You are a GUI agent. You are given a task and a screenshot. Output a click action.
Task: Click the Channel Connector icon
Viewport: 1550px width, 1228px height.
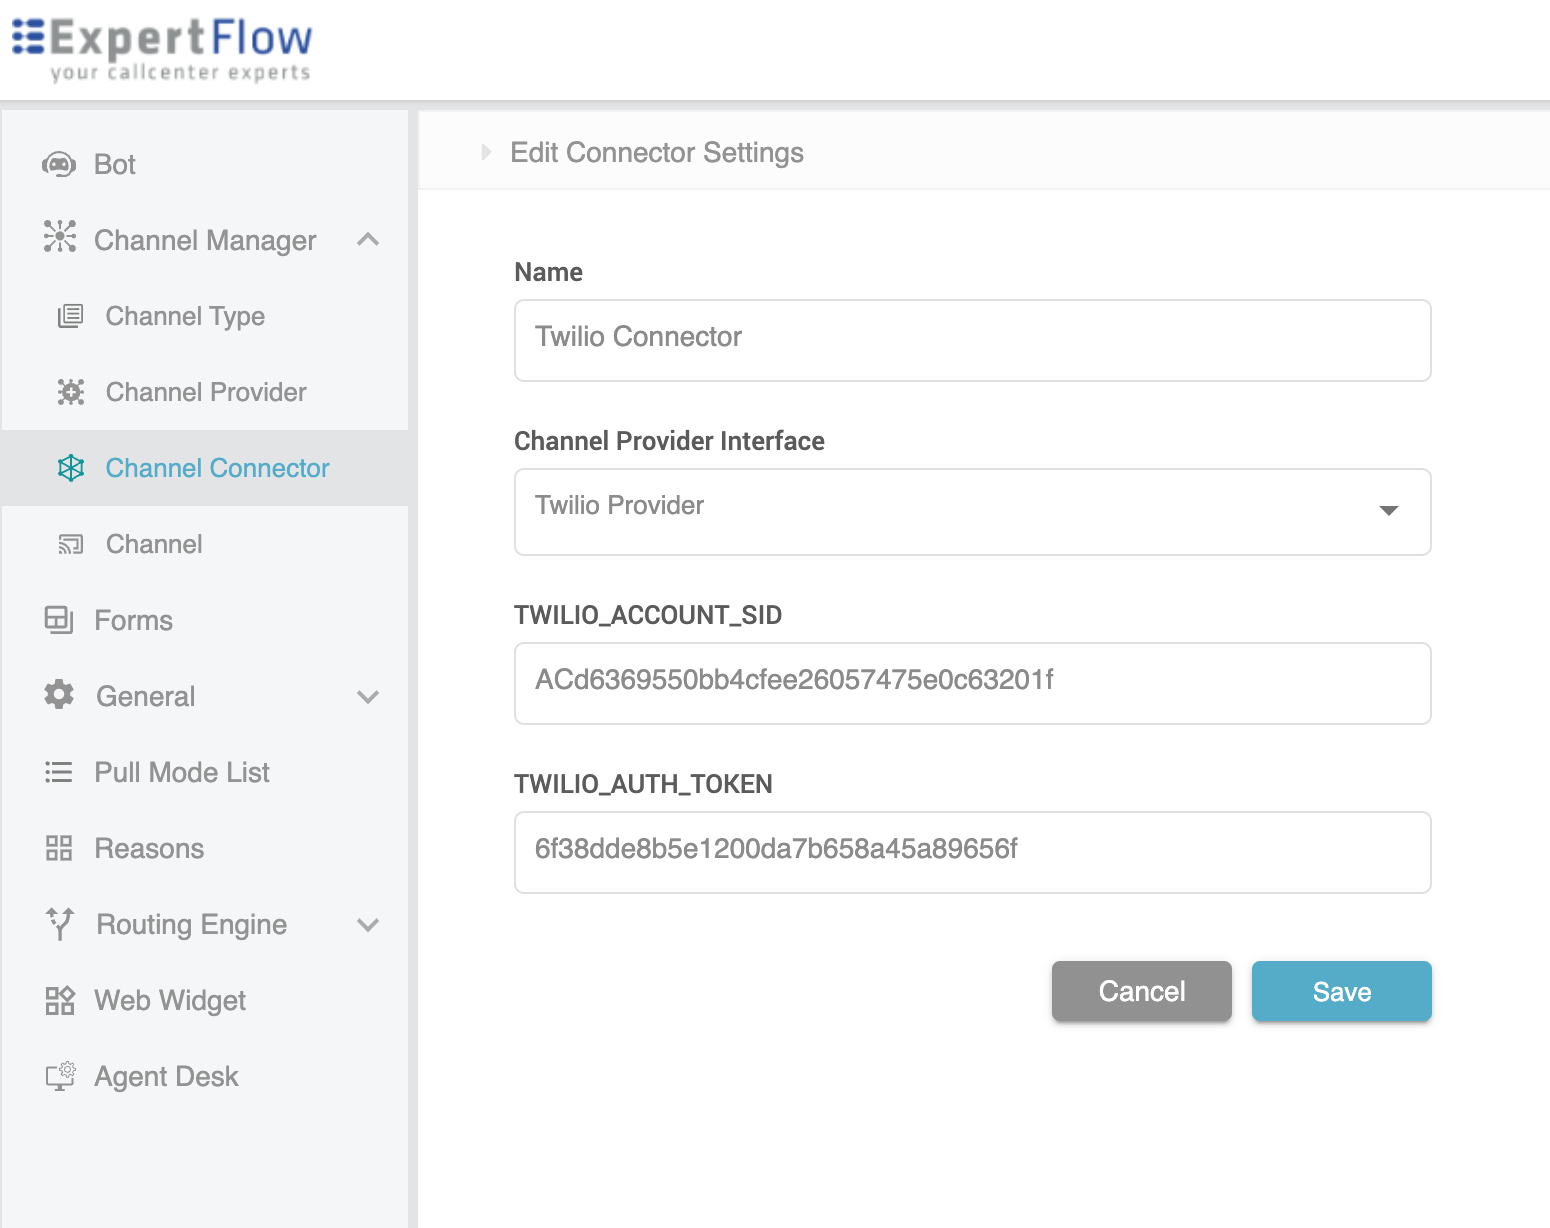point(71,468)
